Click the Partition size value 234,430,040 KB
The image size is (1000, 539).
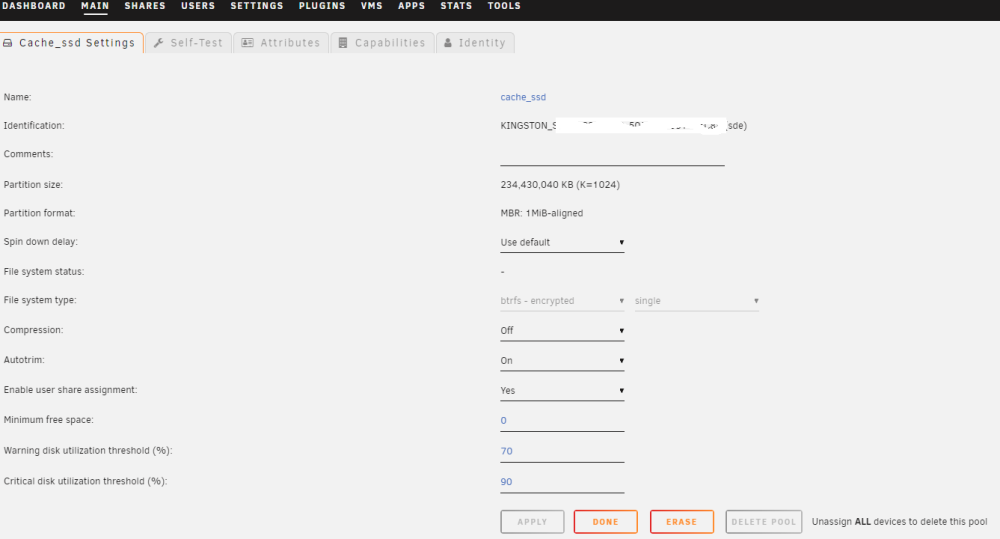560,184
